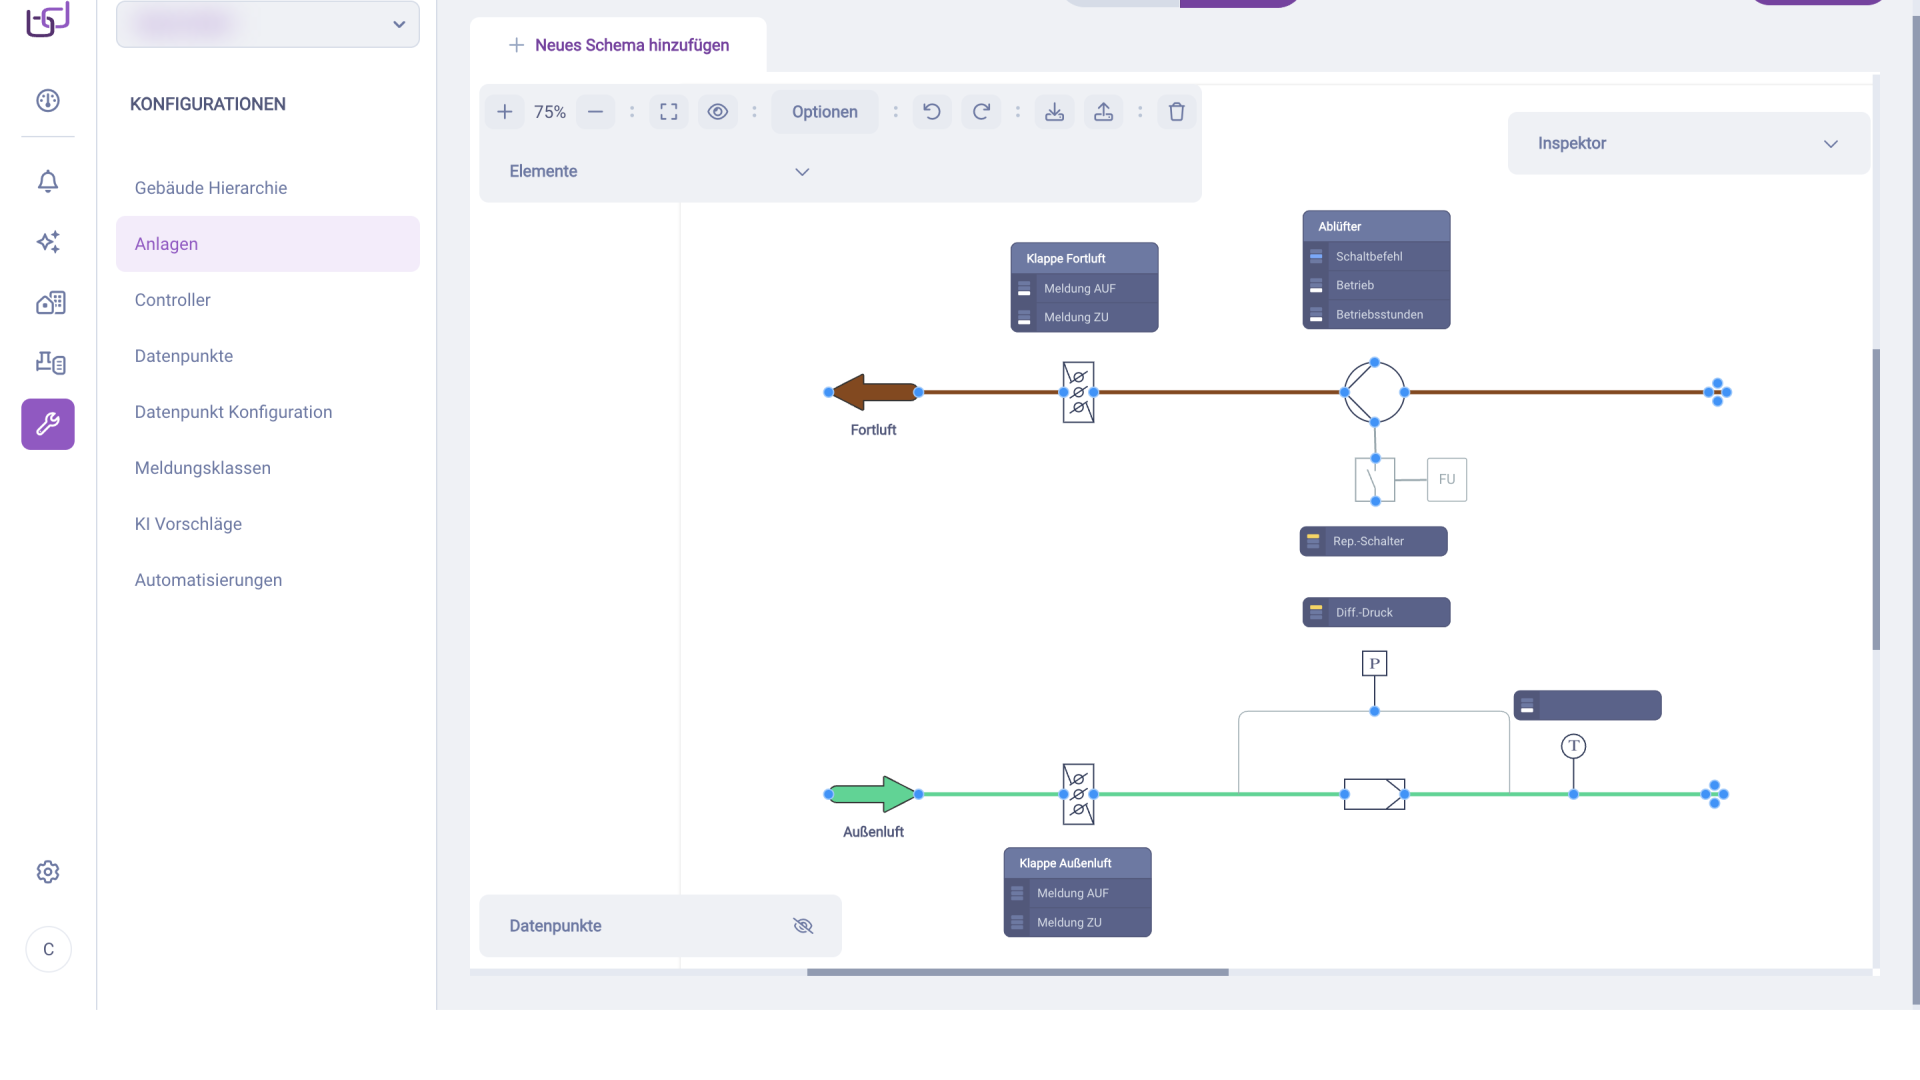The height and width of the screenshot is (1080, 1920).
Task: Click Neues Schema hinzufügen
Action: 619,45
